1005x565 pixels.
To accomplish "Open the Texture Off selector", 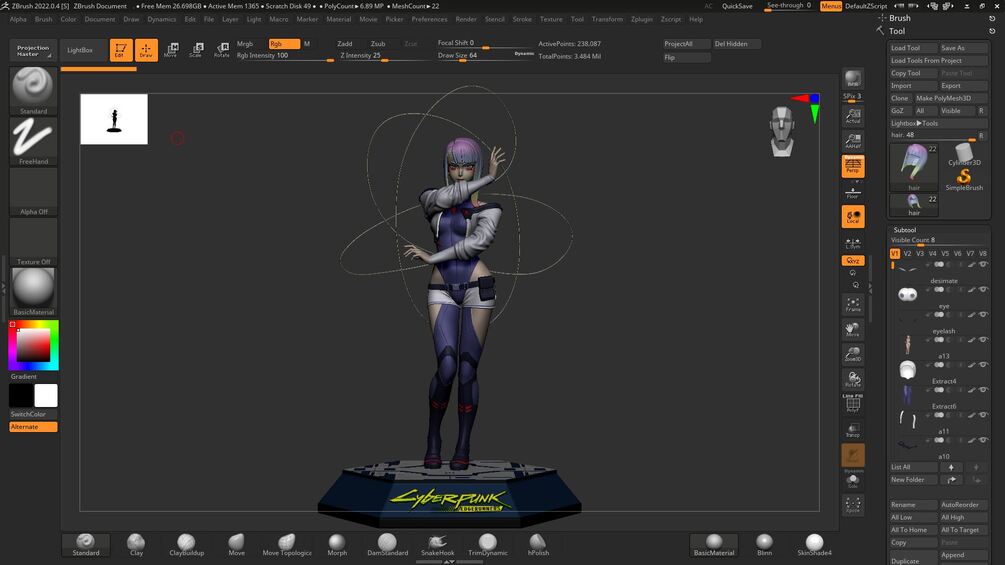I will [x=33, y=242].
